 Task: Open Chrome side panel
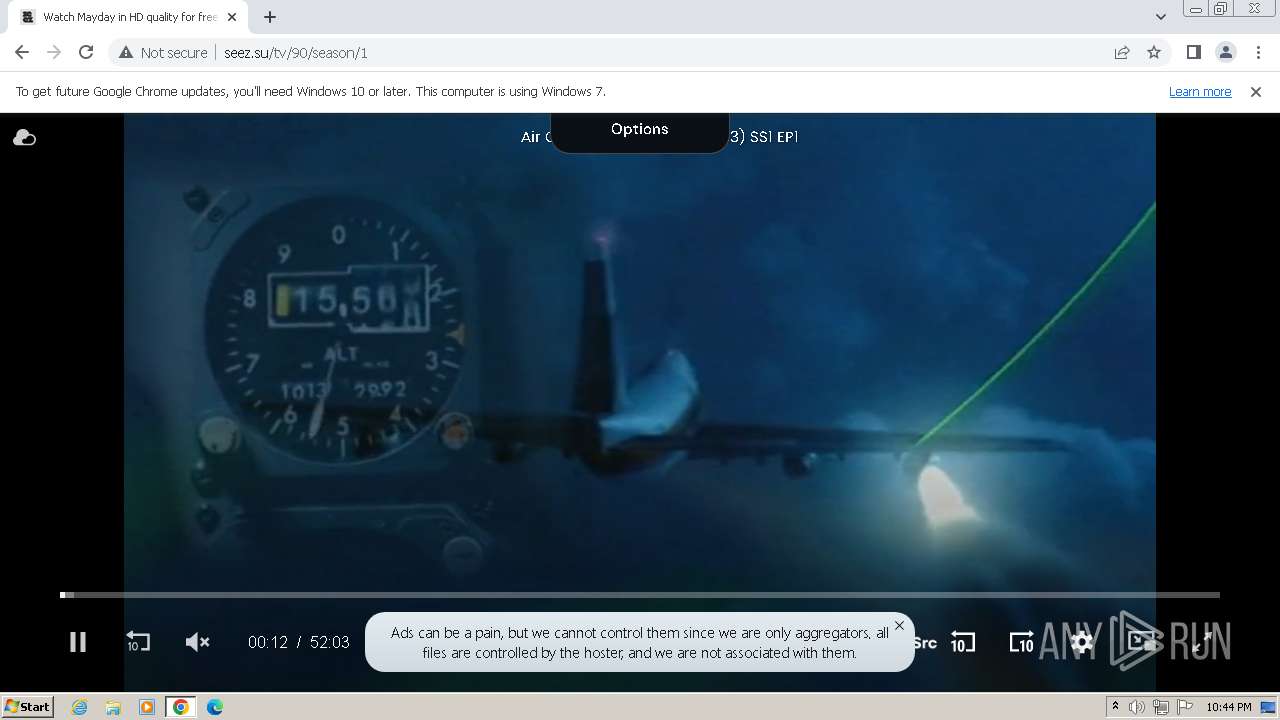click(1194, 52)
